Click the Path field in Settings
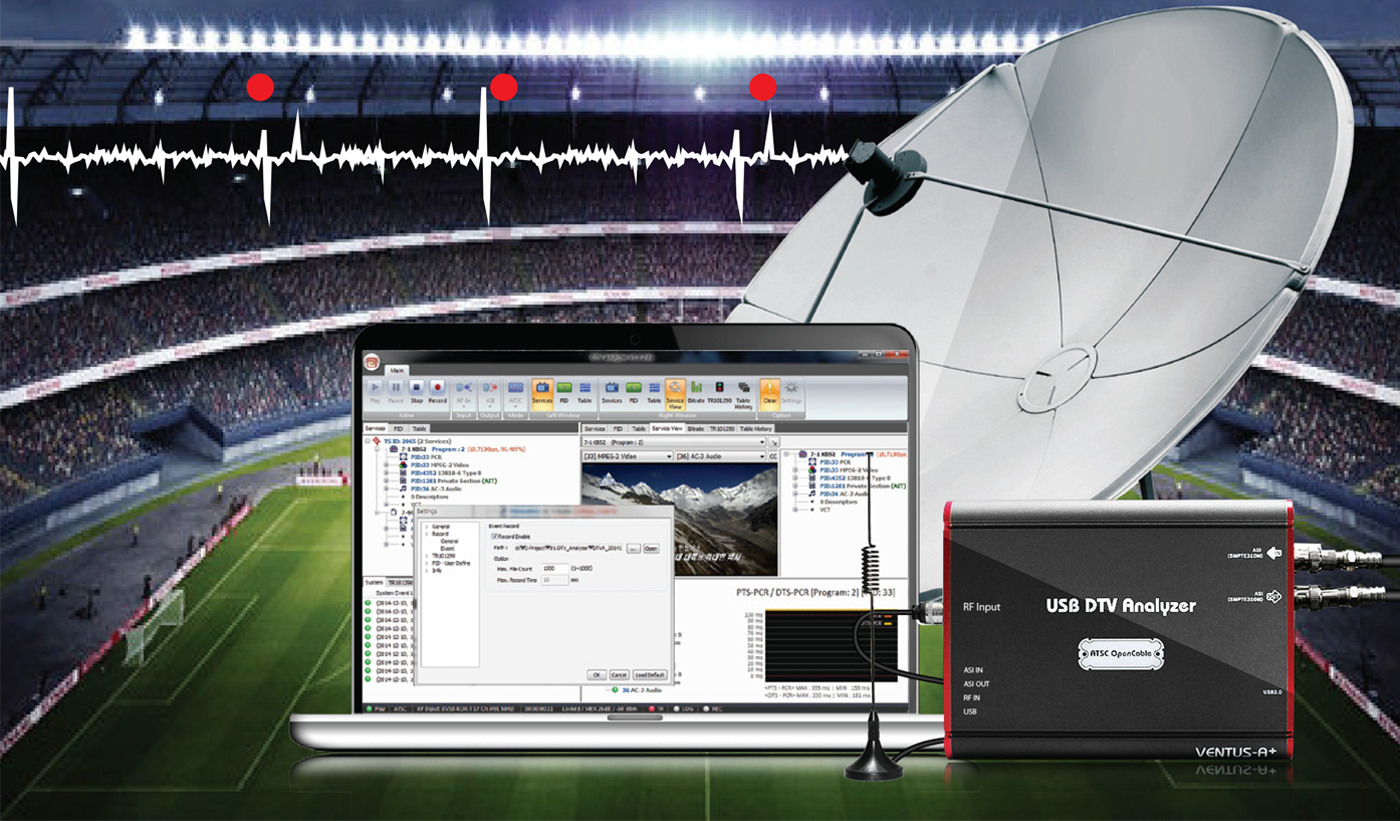The width and height of the screenshot is (1400, 821). point(568,548)
